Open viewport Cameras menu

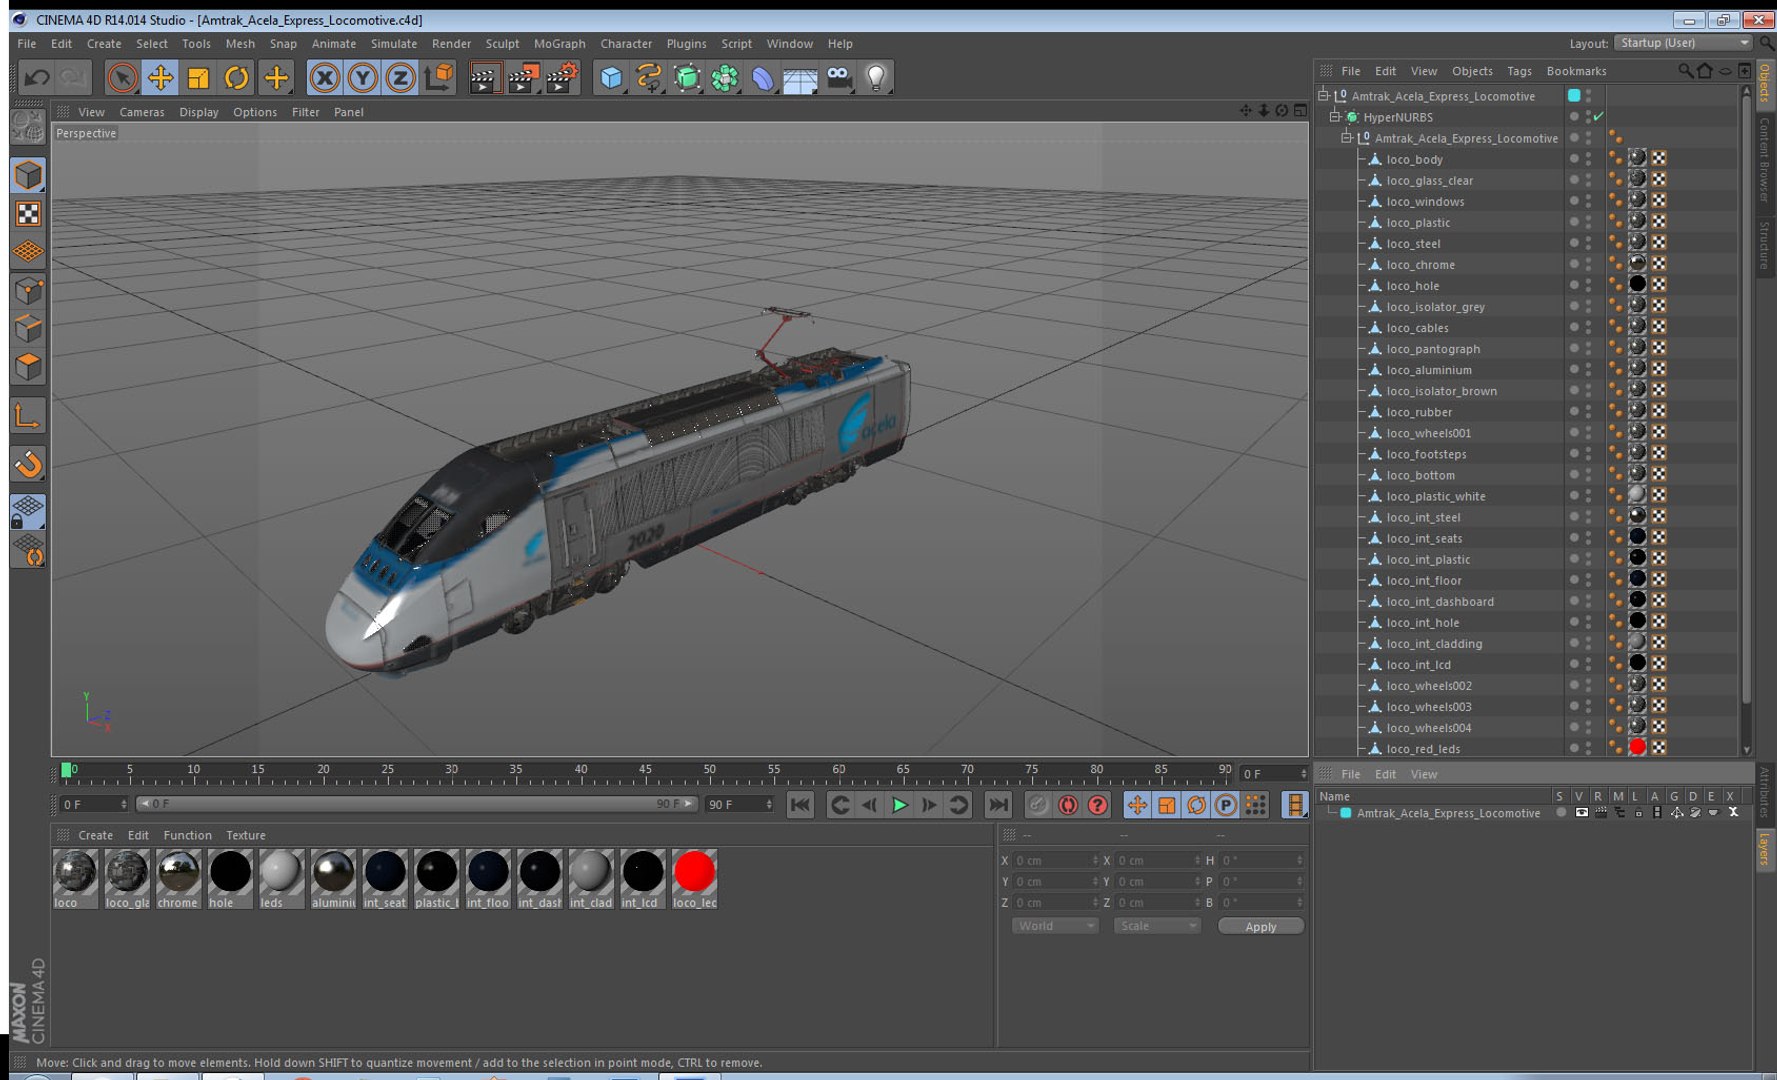click(x=141, y=112)
